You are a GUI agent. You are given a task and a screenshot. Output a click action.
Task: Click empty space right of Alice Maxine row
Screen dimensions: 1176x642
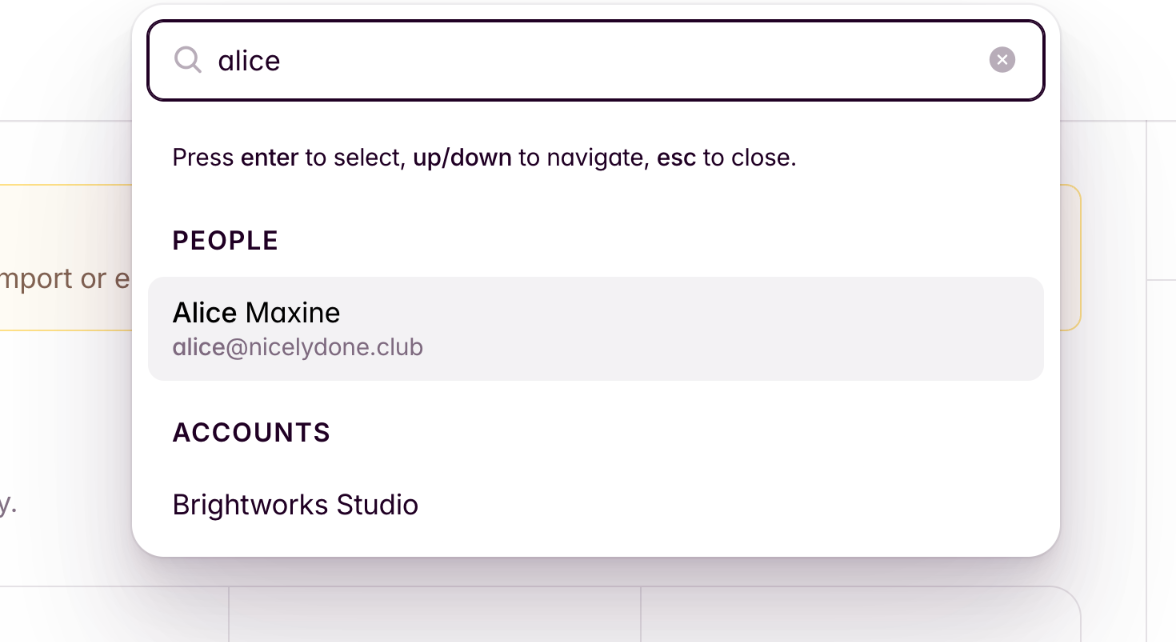(x=800, y=329)
